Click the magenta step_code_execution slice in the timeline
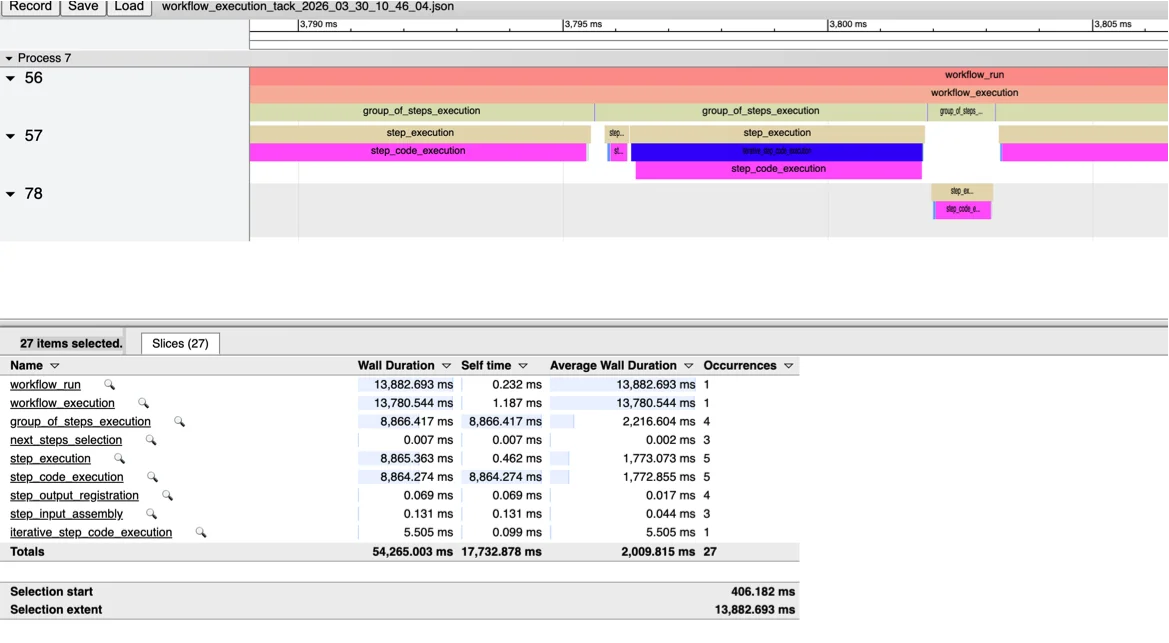 (x=417, y=150)
